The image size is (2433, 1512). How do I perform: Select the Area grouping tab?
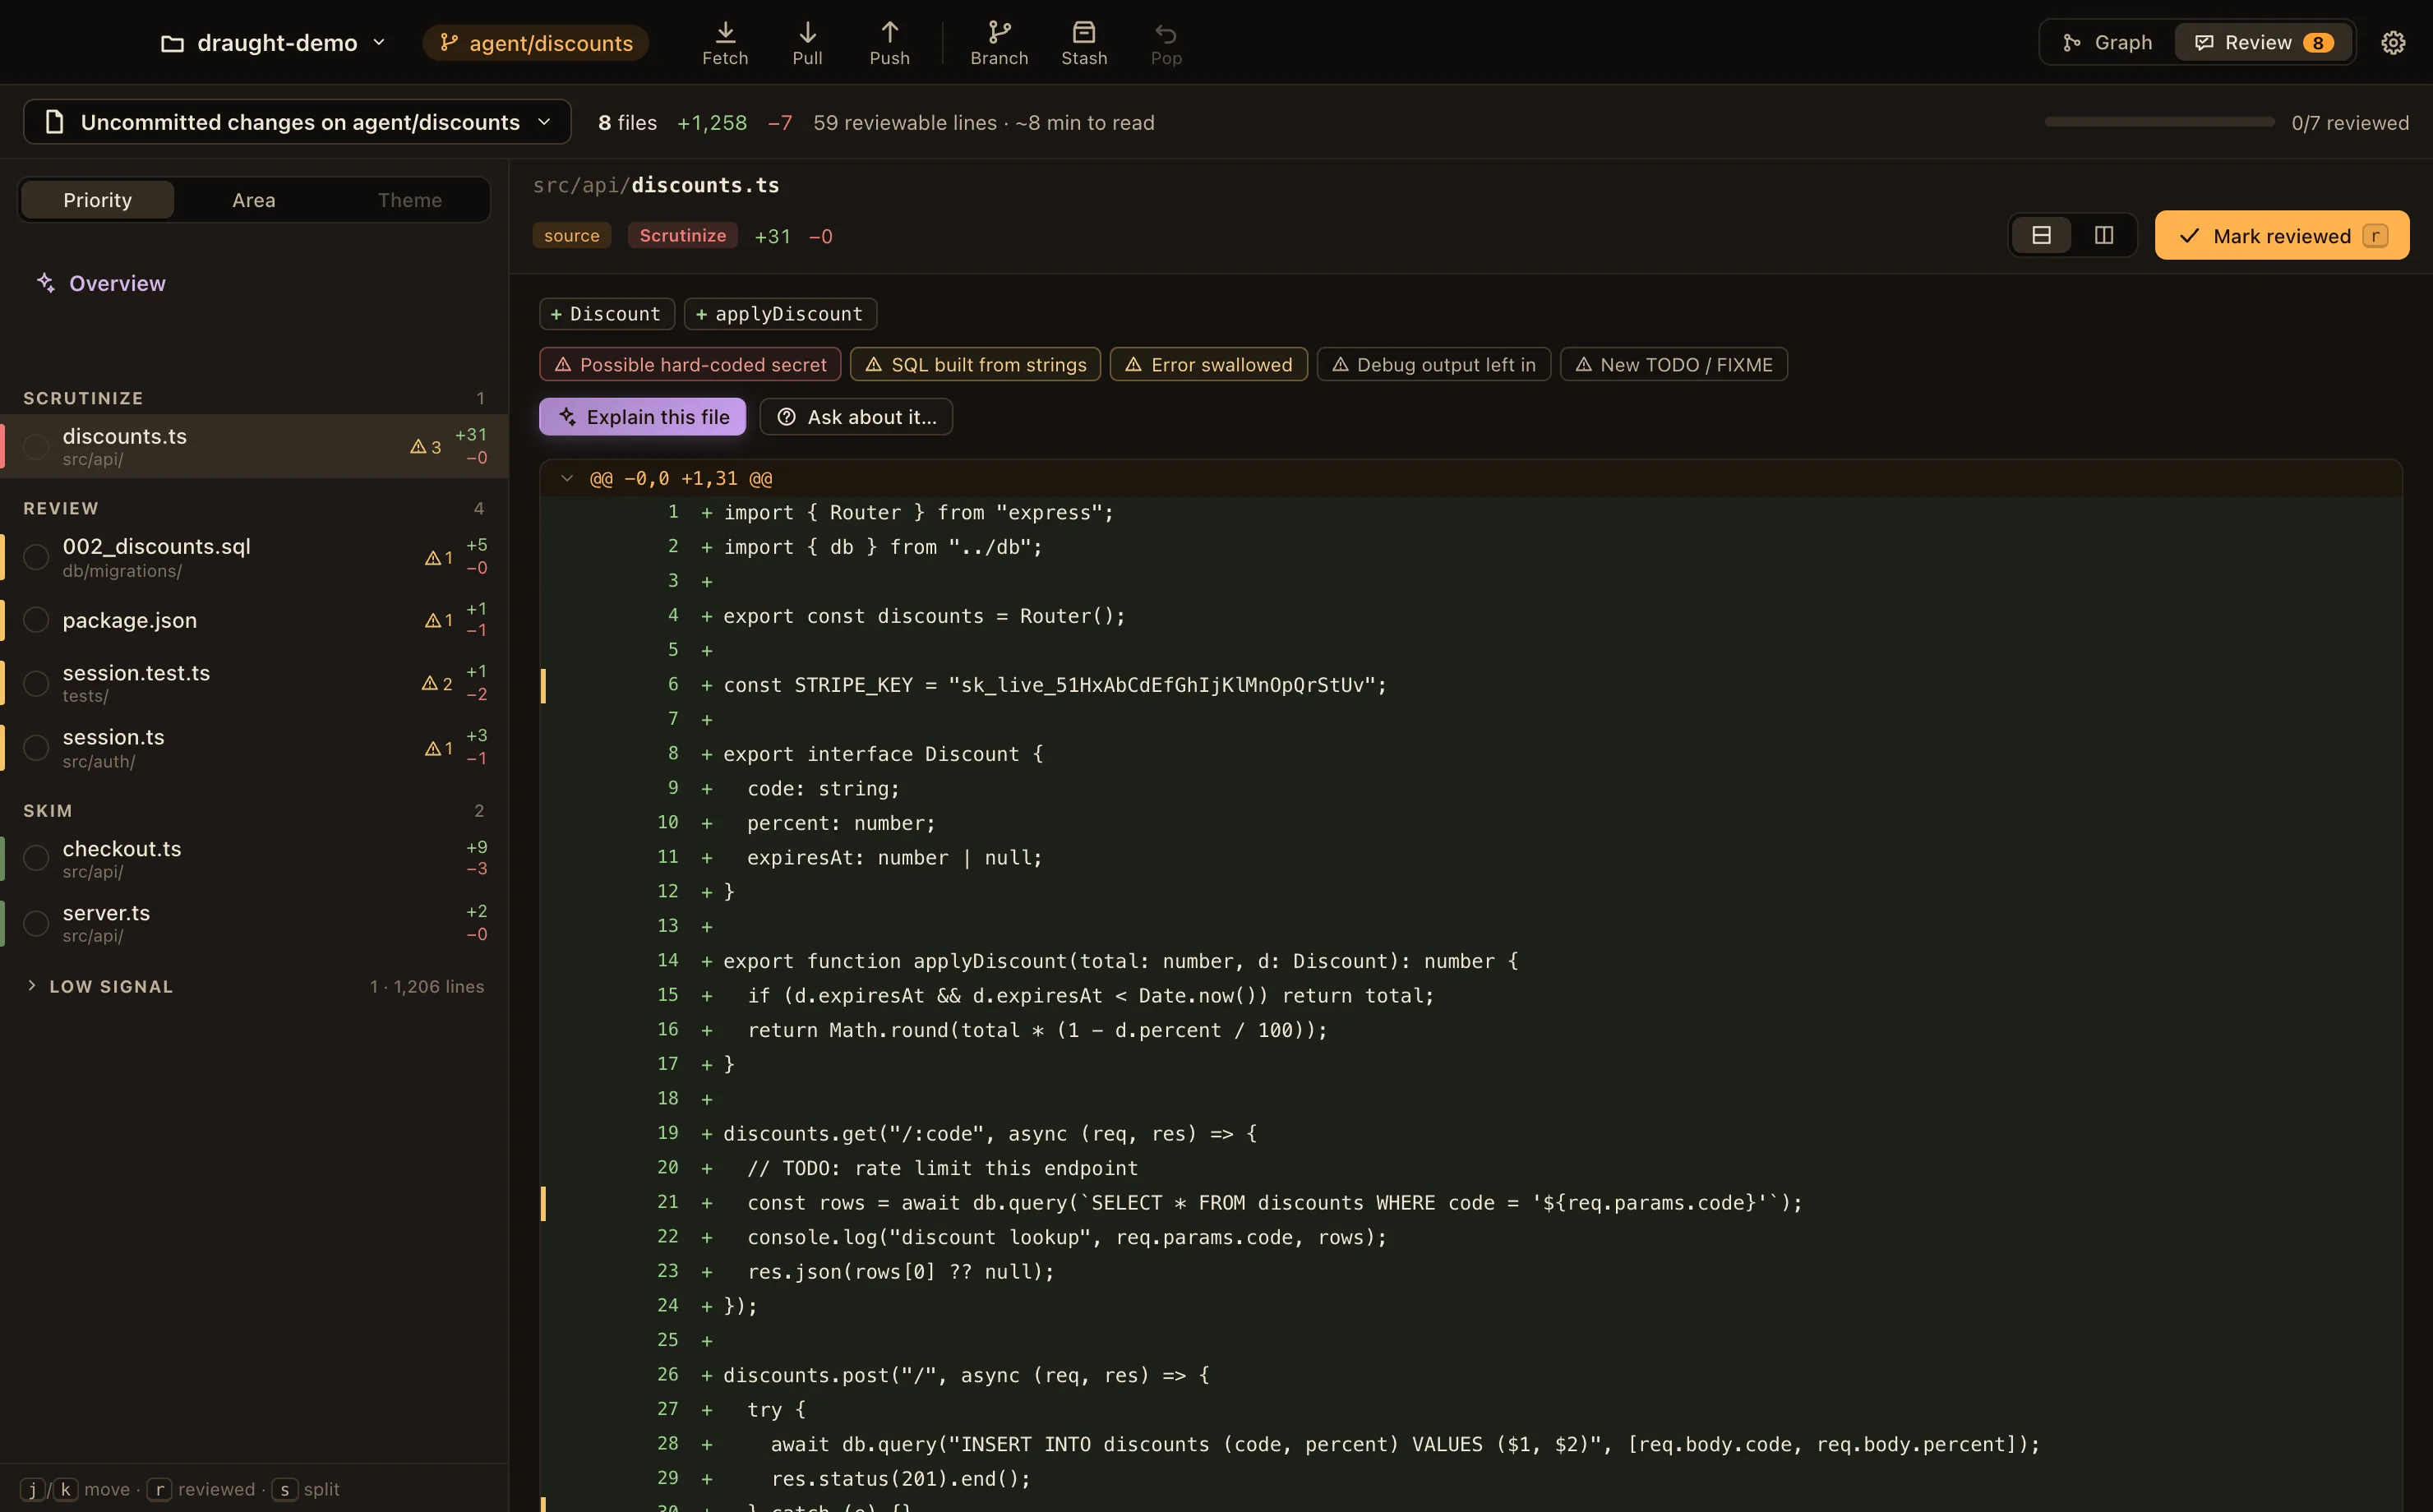[254, 200]
